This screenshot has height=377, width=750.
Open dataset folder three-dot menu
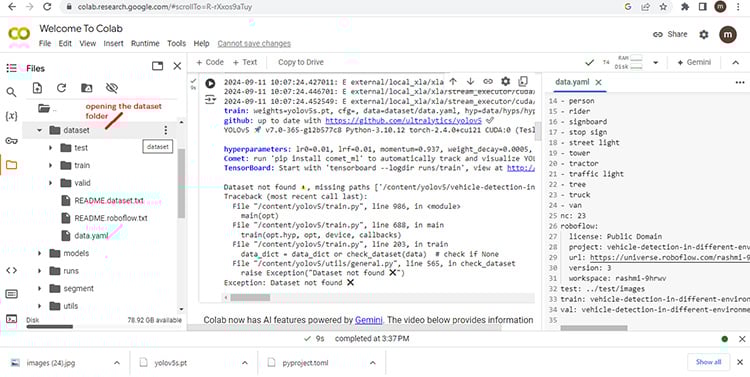tap(165, 130)
